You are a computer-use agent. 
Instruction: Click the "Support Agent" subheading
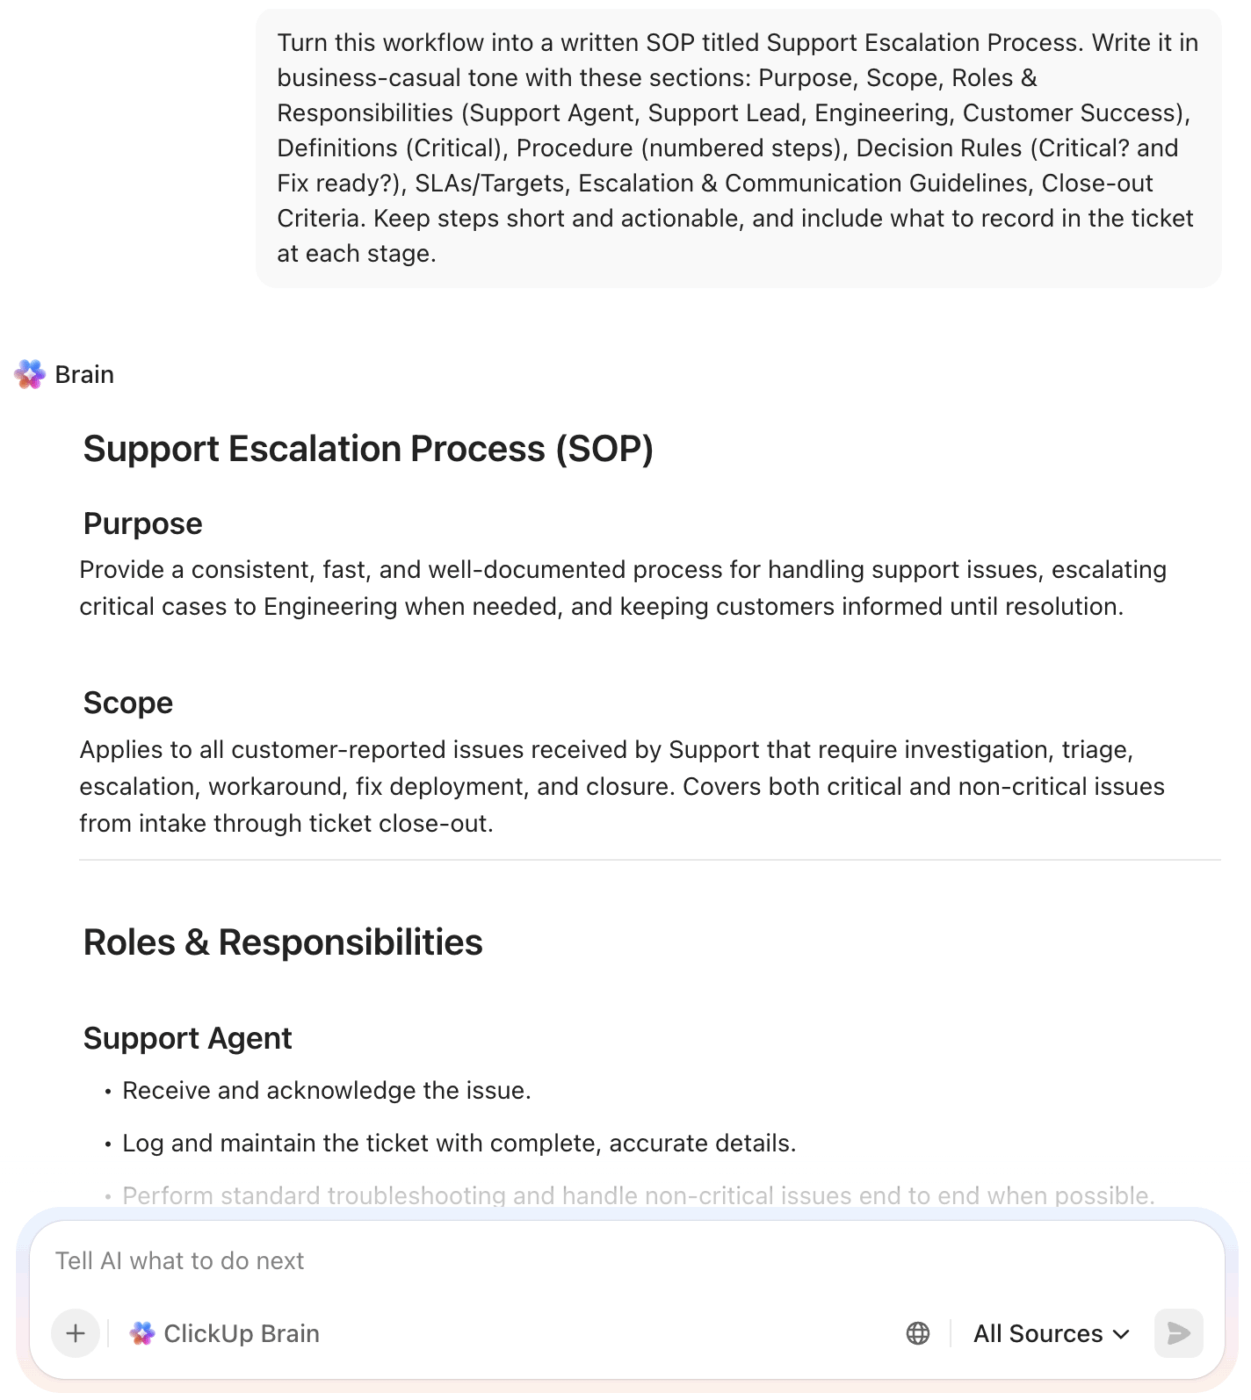point(188,1038)
